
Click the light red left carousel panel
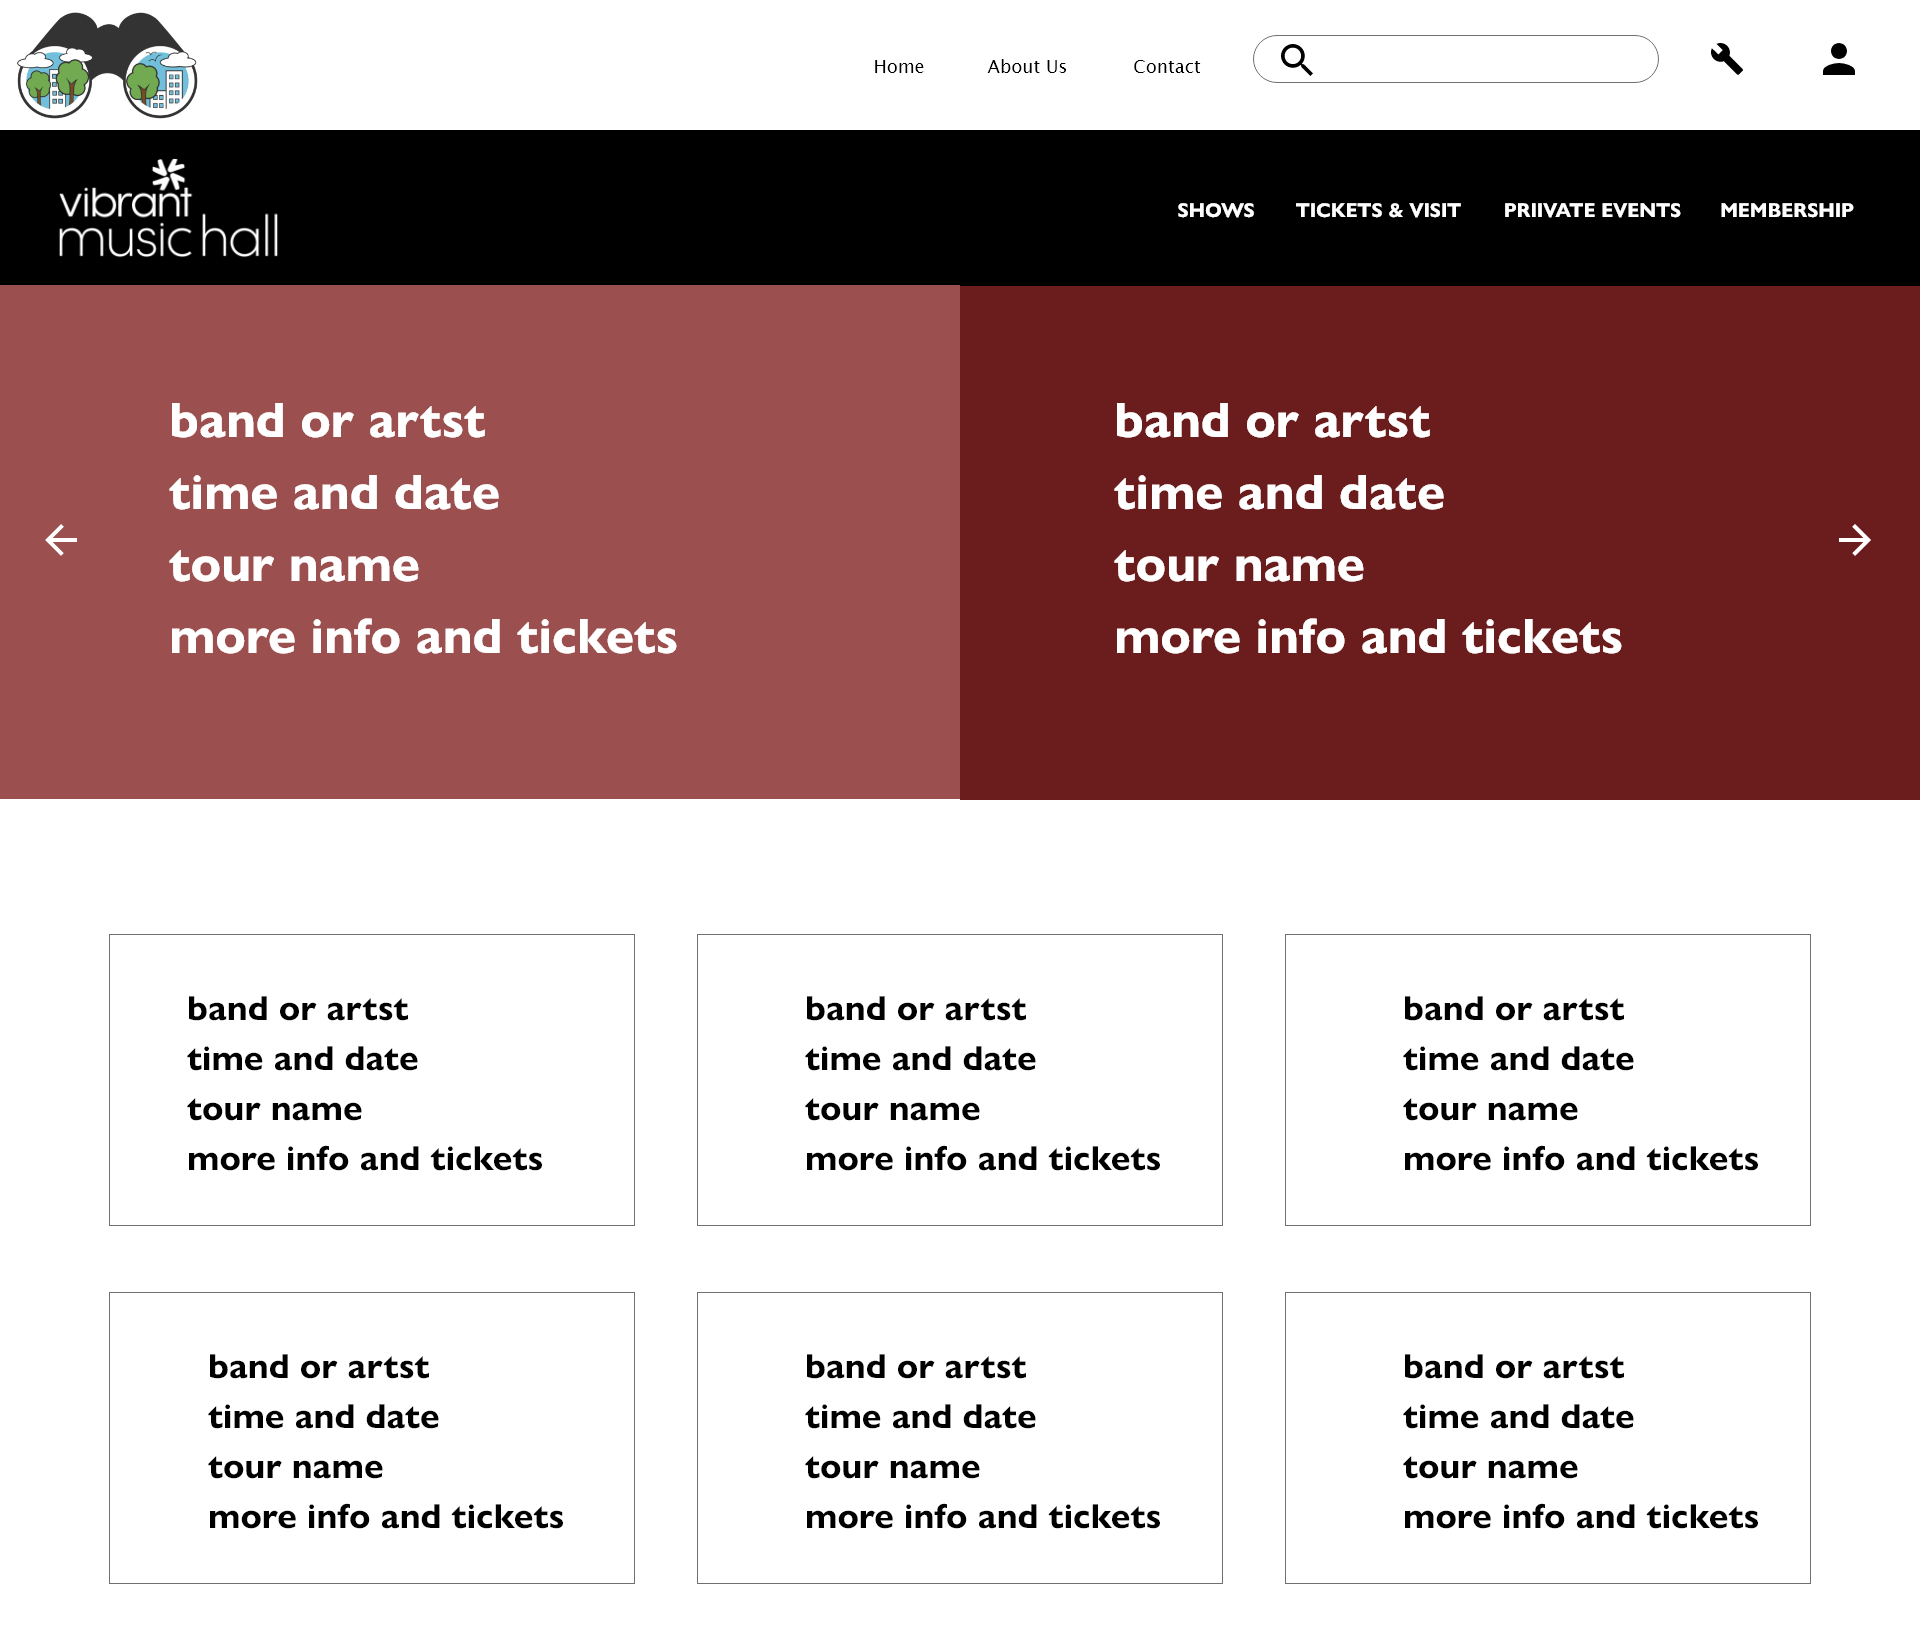(x=480, y=542)
